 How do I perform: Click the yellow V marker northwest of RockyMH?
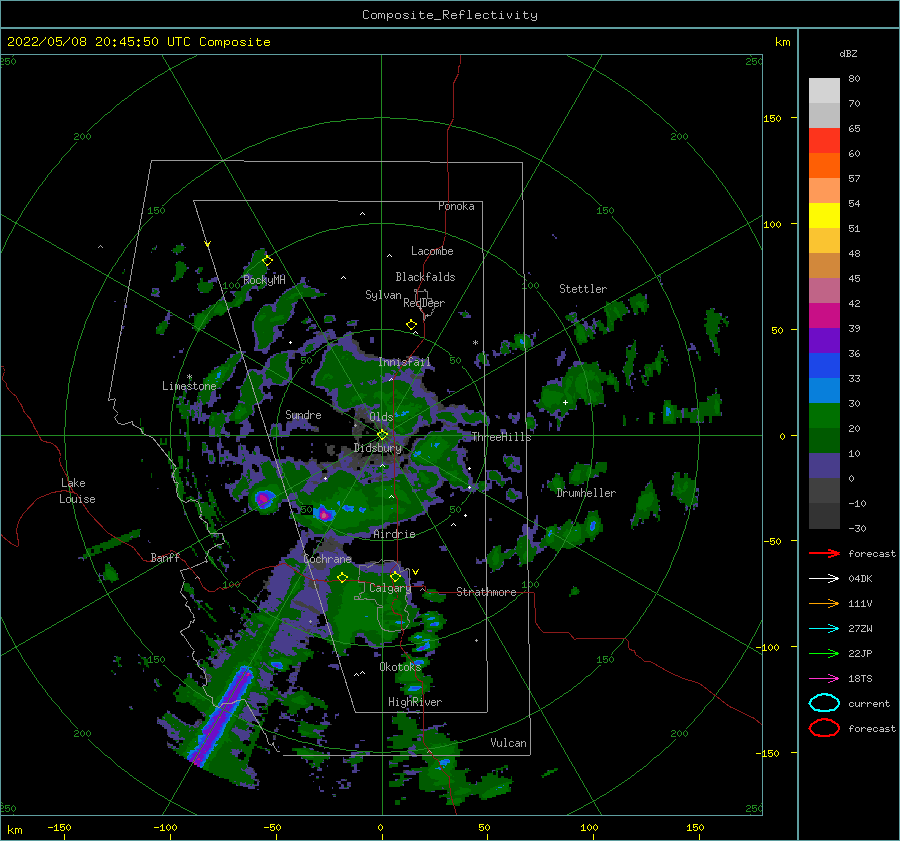coord(208,245)
